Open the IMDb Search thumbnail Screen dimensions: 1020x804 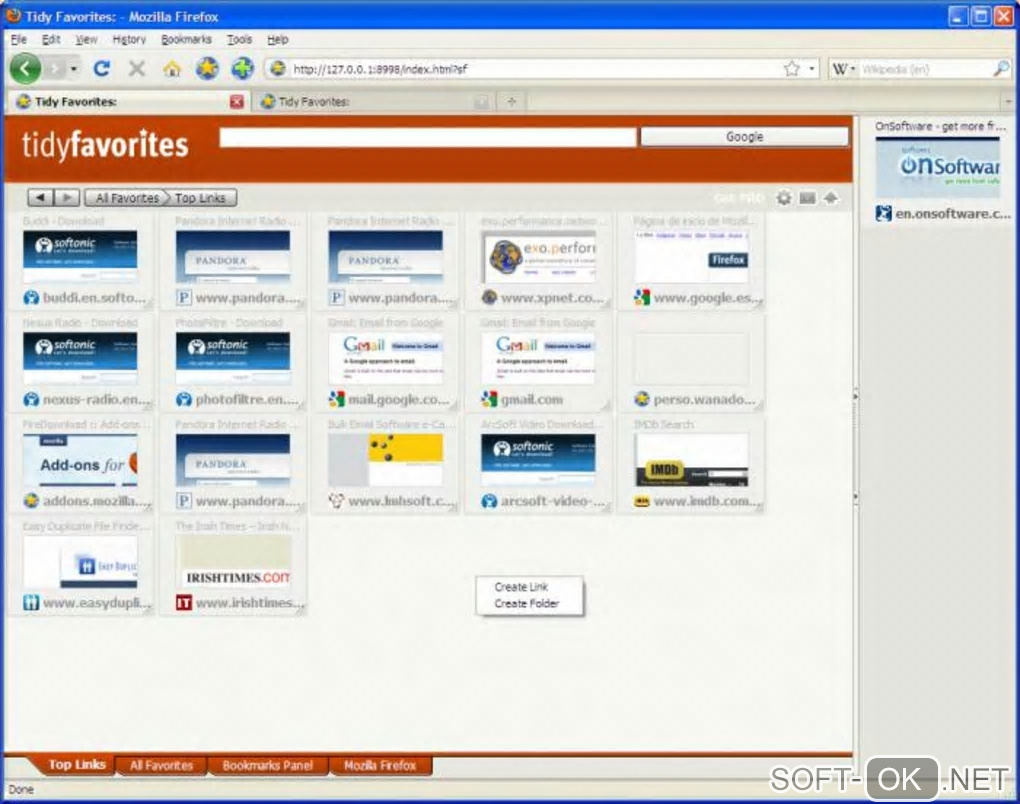[691, 461]
